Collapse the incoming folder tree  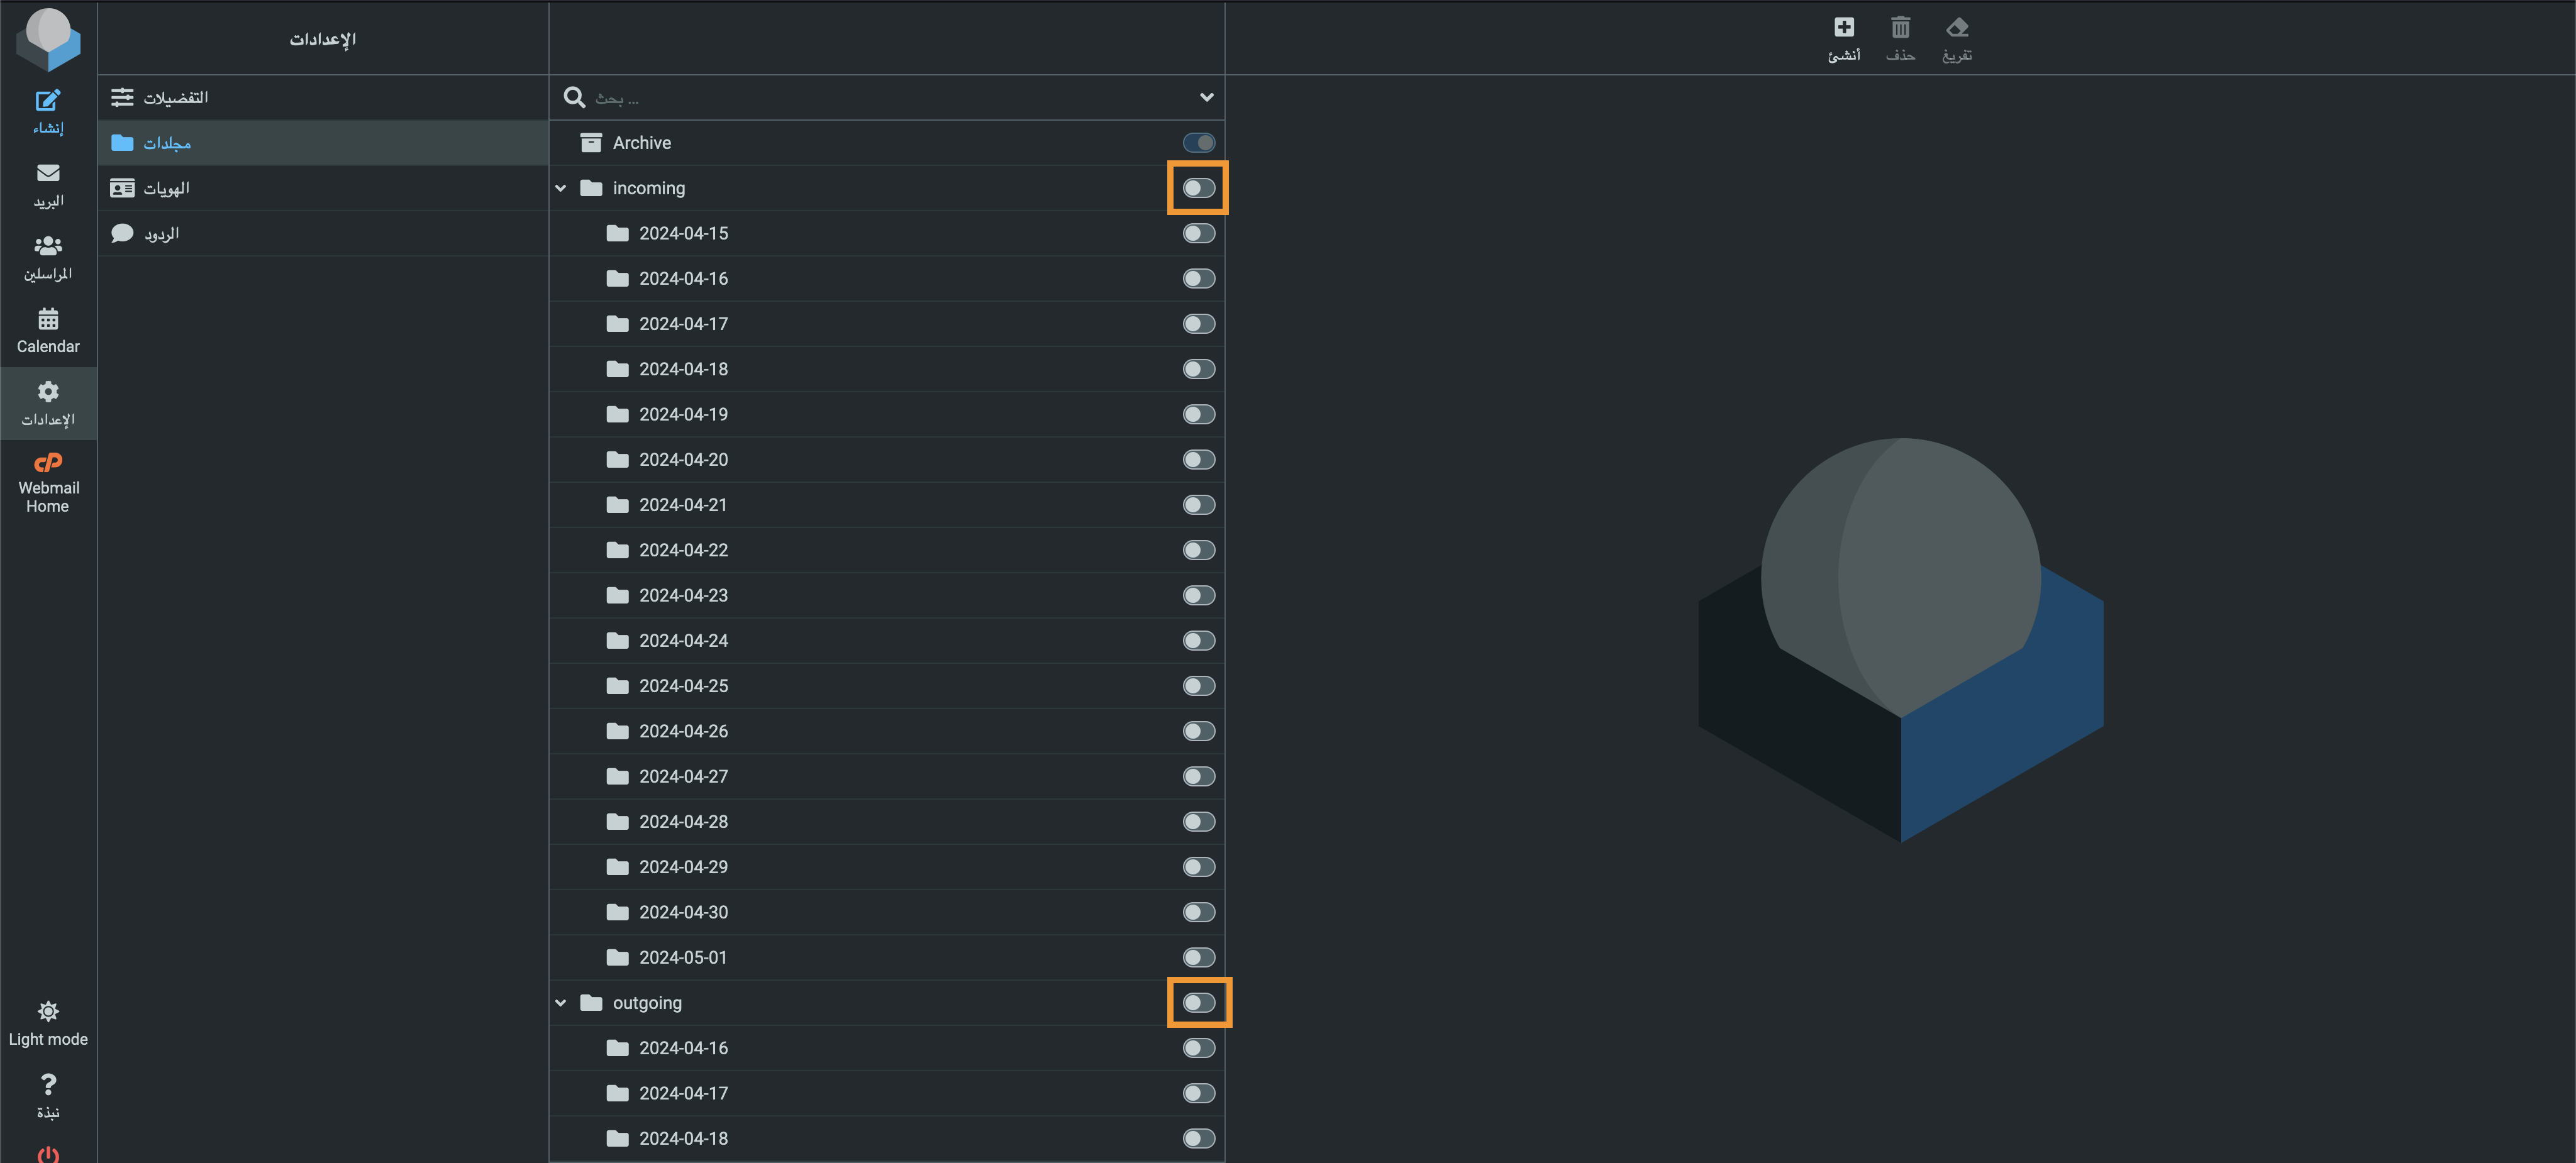(561, 188)
